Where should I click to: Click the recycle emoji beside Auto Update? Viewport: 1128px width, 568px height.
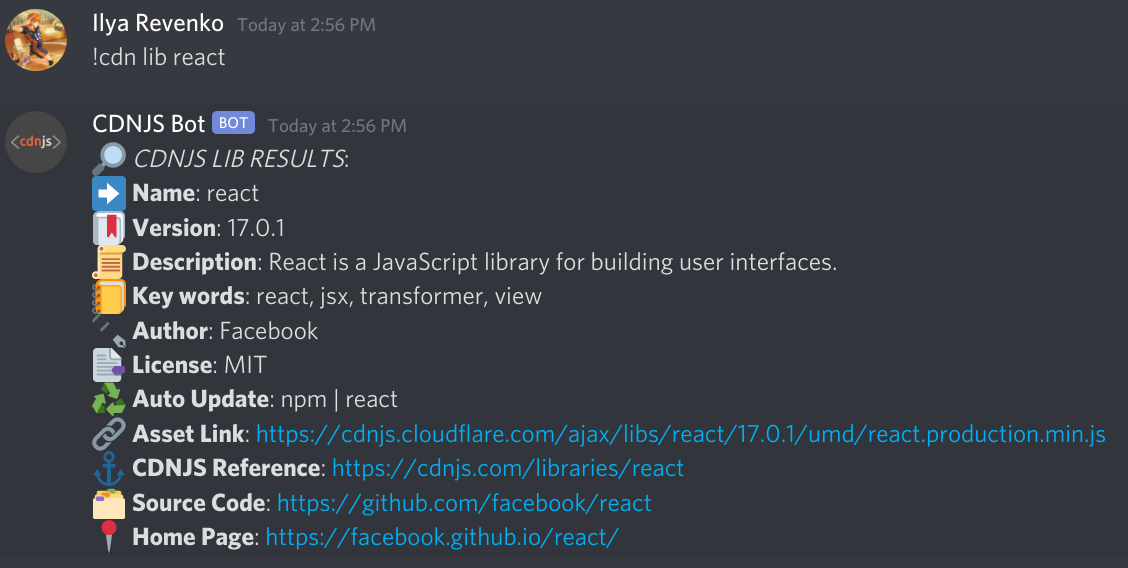(x=109, y=399)
